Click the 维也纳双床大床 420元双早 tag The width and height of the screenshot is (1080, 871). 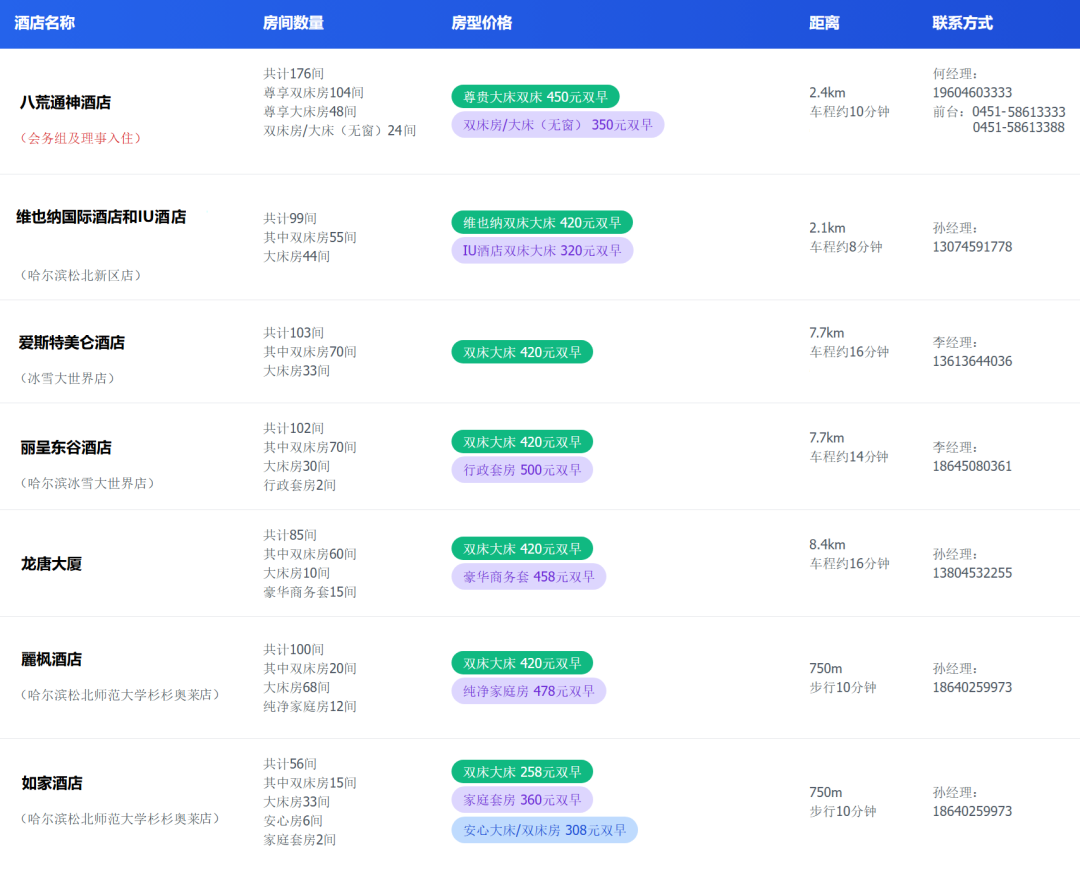point(542,222)
